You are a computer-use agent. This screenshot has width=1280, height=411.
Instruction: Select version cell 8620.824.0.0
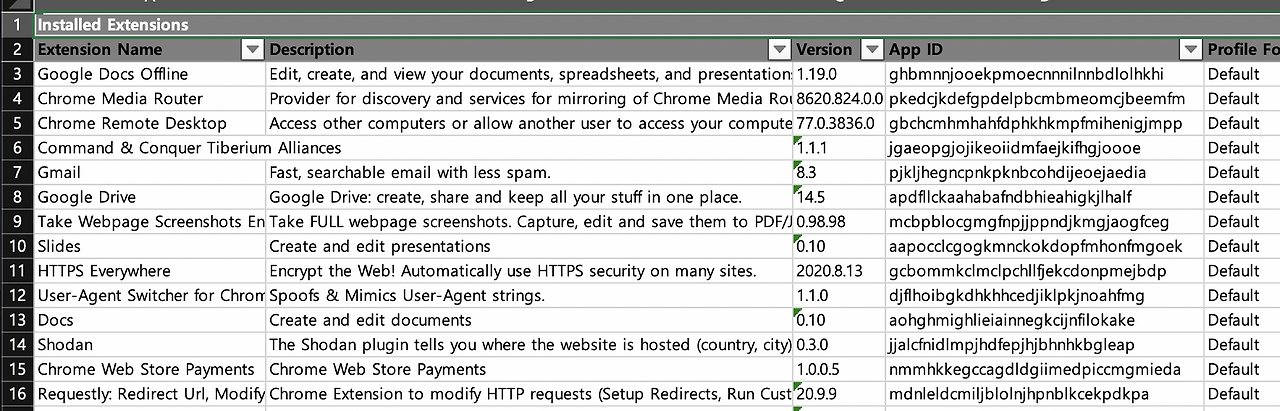pos(840,98)
